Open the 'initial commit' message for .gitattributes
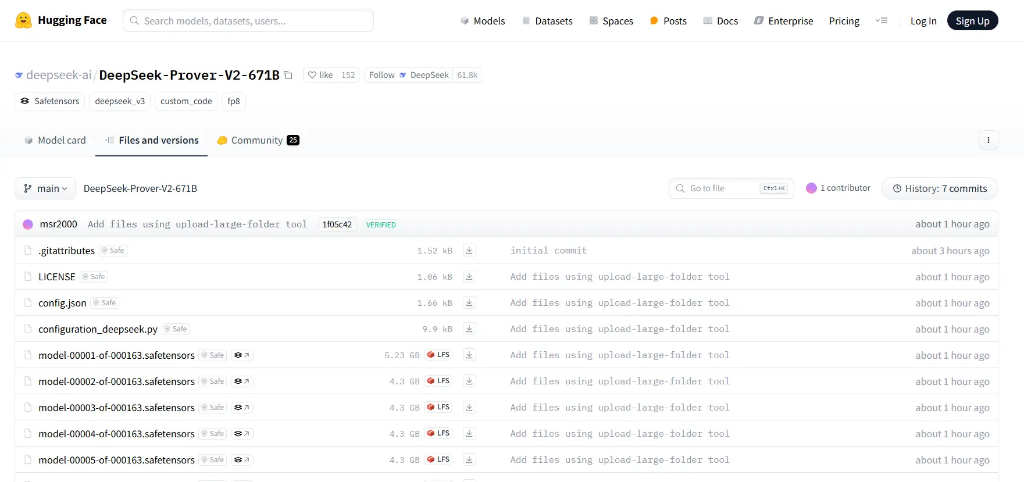Viewport: 1024px width, 482px height. click(549, 251)
